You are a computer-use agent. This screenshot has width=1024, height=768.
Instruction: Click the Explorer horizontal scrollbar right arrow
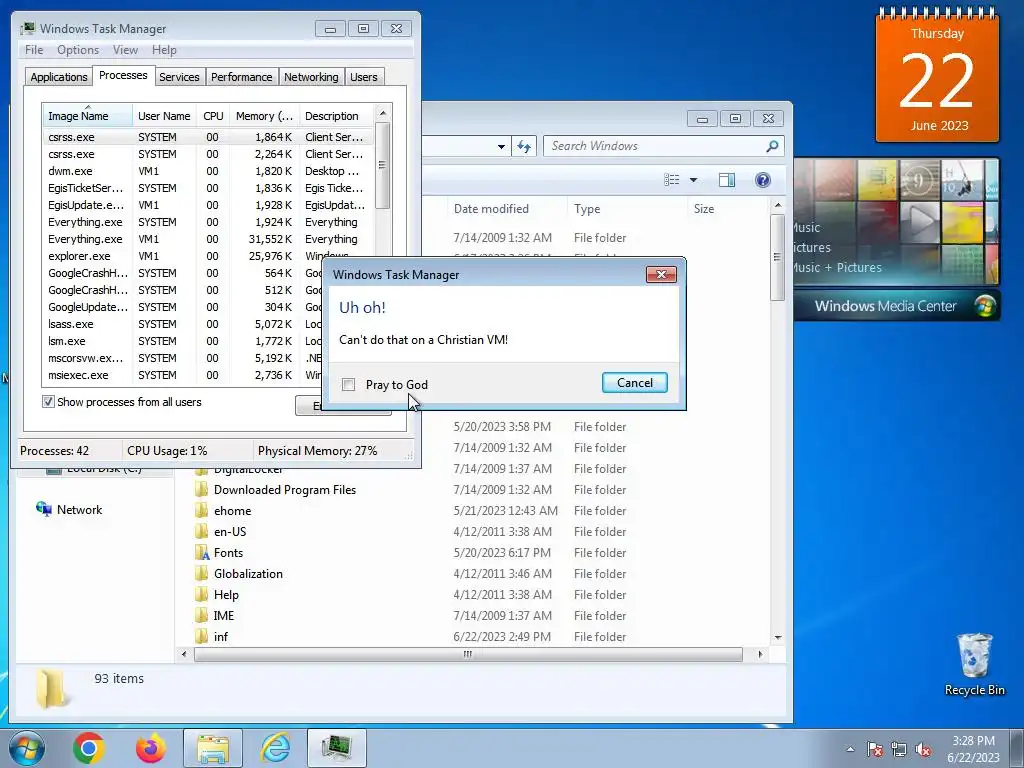point(760,654)
